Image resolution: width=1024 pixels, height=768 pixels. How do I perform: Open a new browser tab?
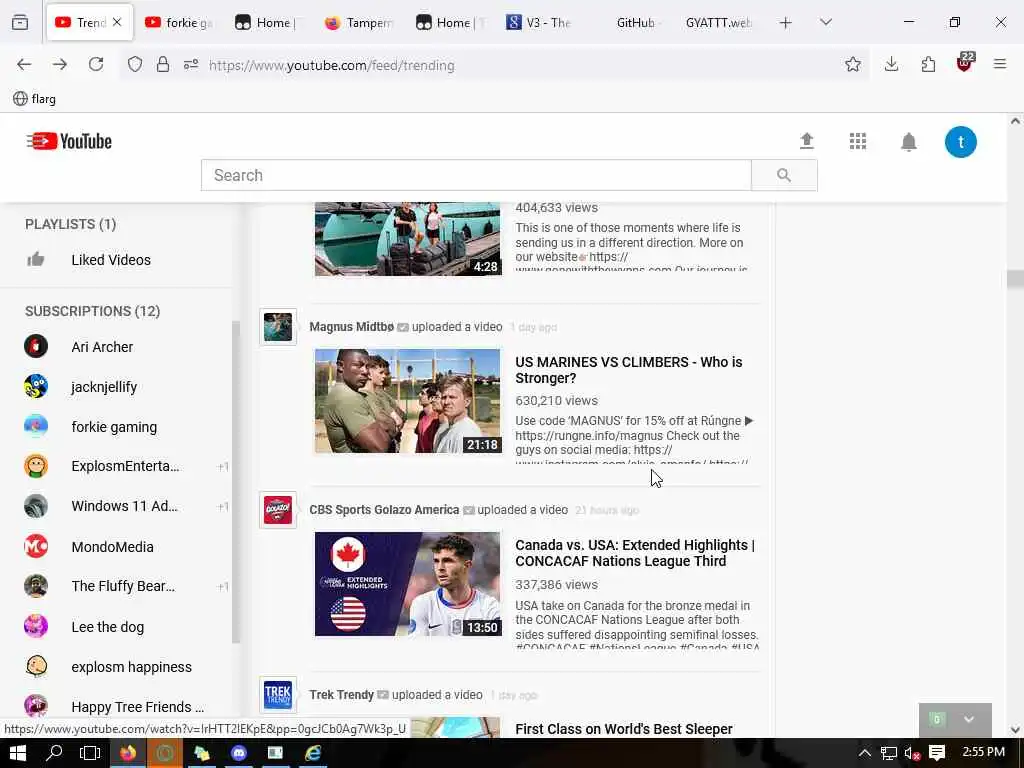[x=785, y=23]
